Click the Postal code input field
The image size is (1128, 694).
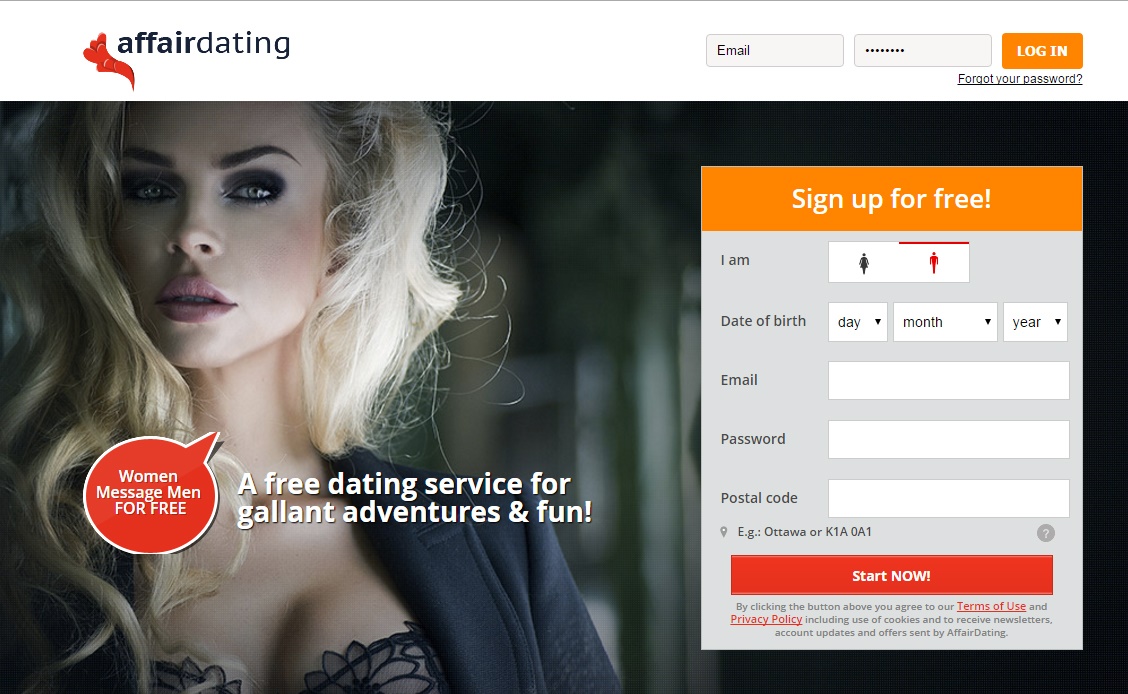click(x=948, y=498)
